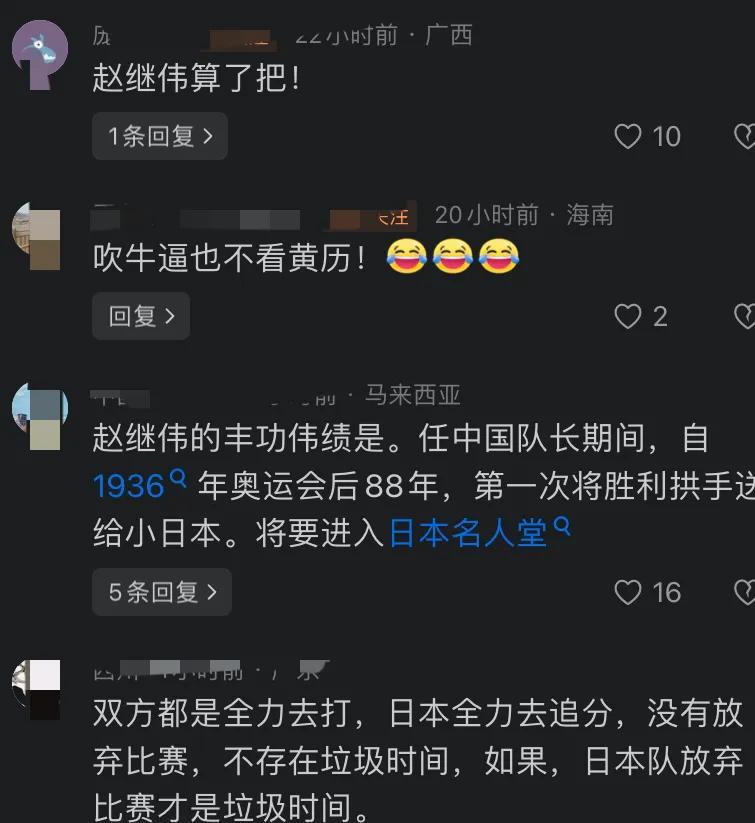
Task: Open the 日本名人堂 search link
Action: (x=468, y=533)
